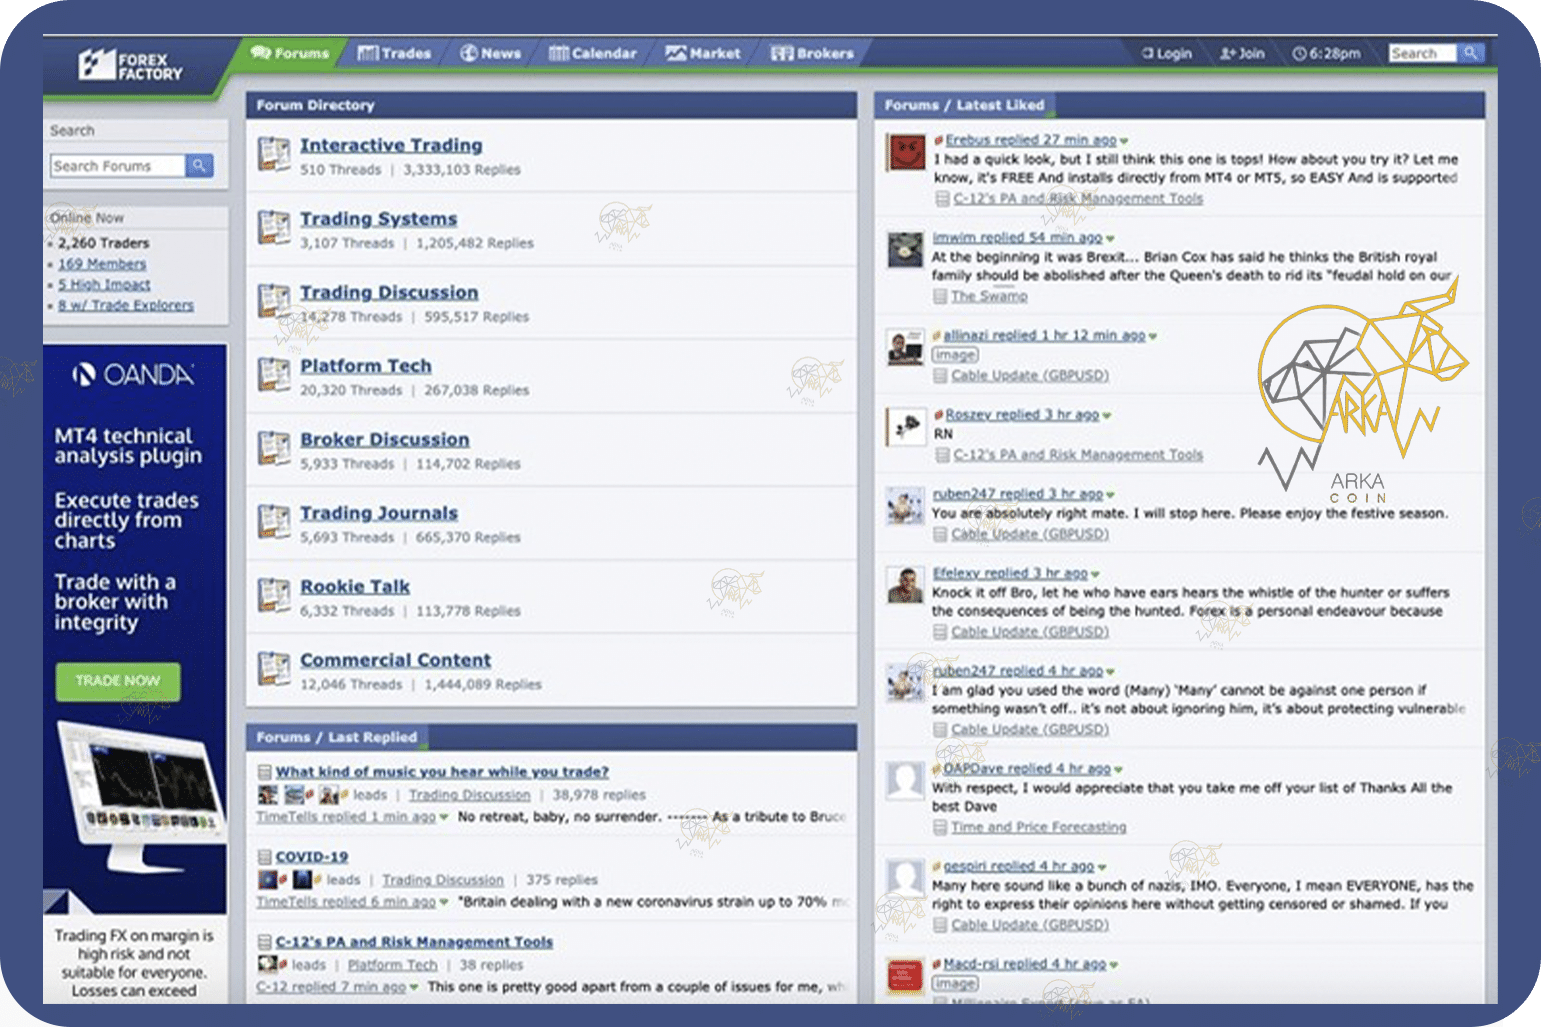Image resolution: width=1541 pixels, height=1027 pixels.
Task: Open the Trades tab in navigation
Action: pyautogui.click(x=395, y=53)
